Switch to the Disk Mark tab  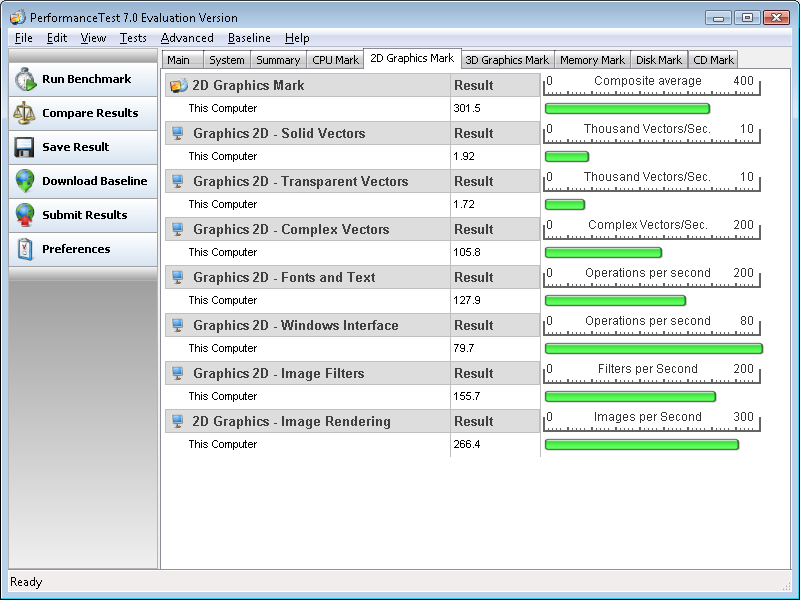pos(659,60)
